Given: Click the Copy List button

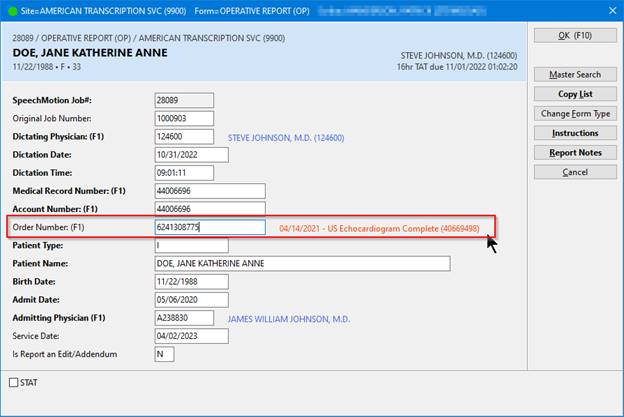Looking at the screenshot, I should 574,94.
